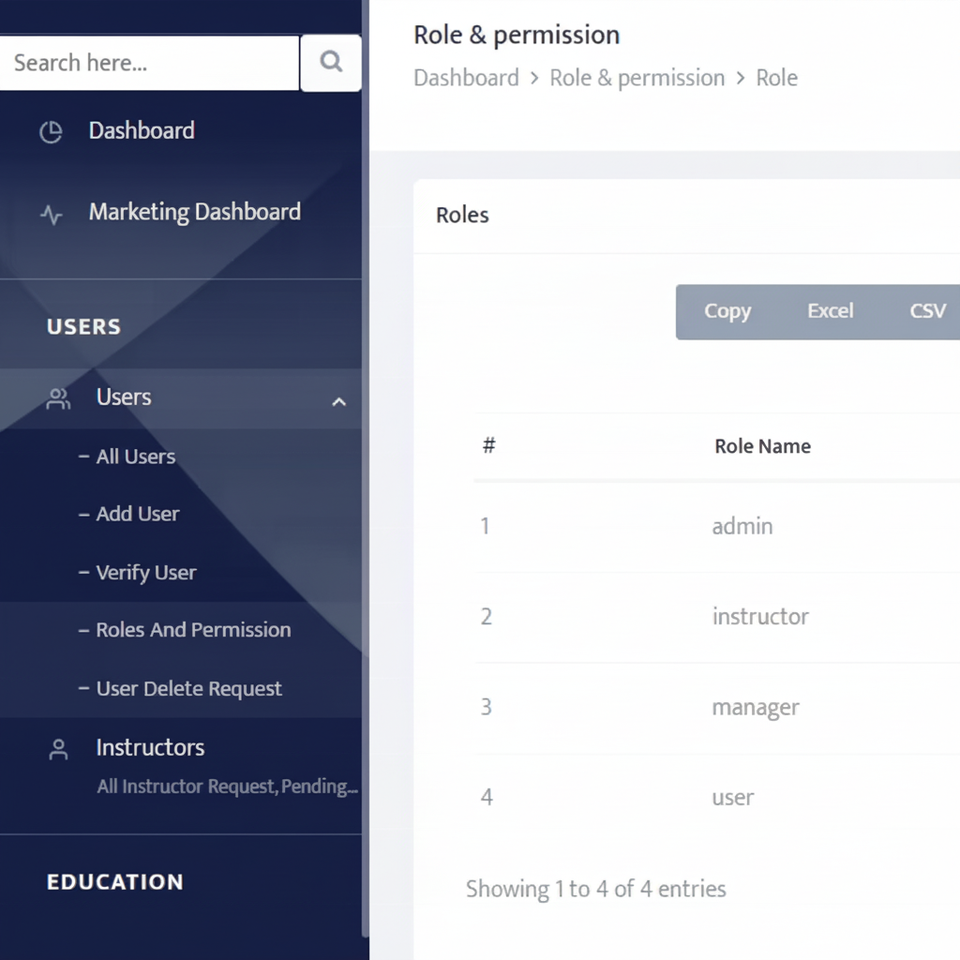The image size is (960, 960).
Task: Click the Users group icon
Action: click(59, 399)
